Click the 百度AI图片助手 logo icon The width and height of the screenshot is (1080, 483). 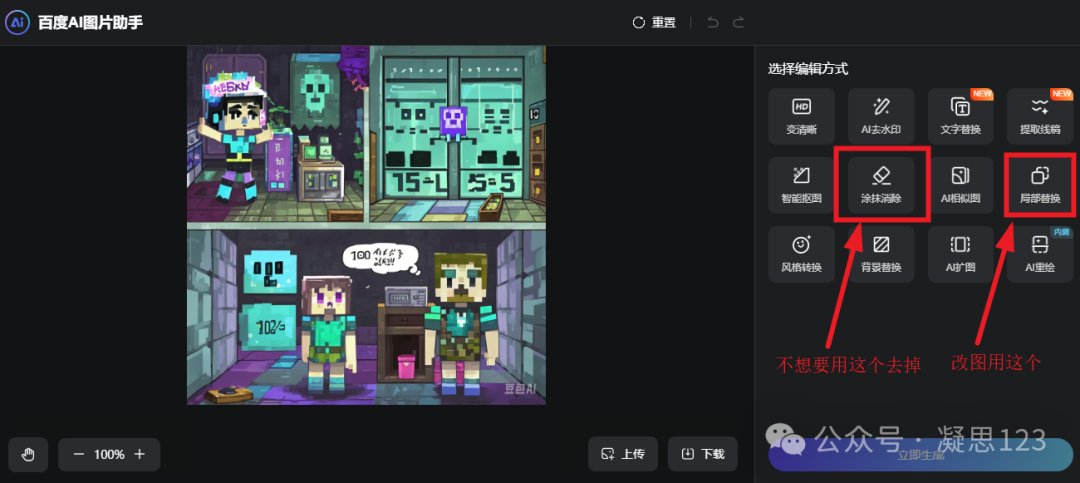[17, 23]
